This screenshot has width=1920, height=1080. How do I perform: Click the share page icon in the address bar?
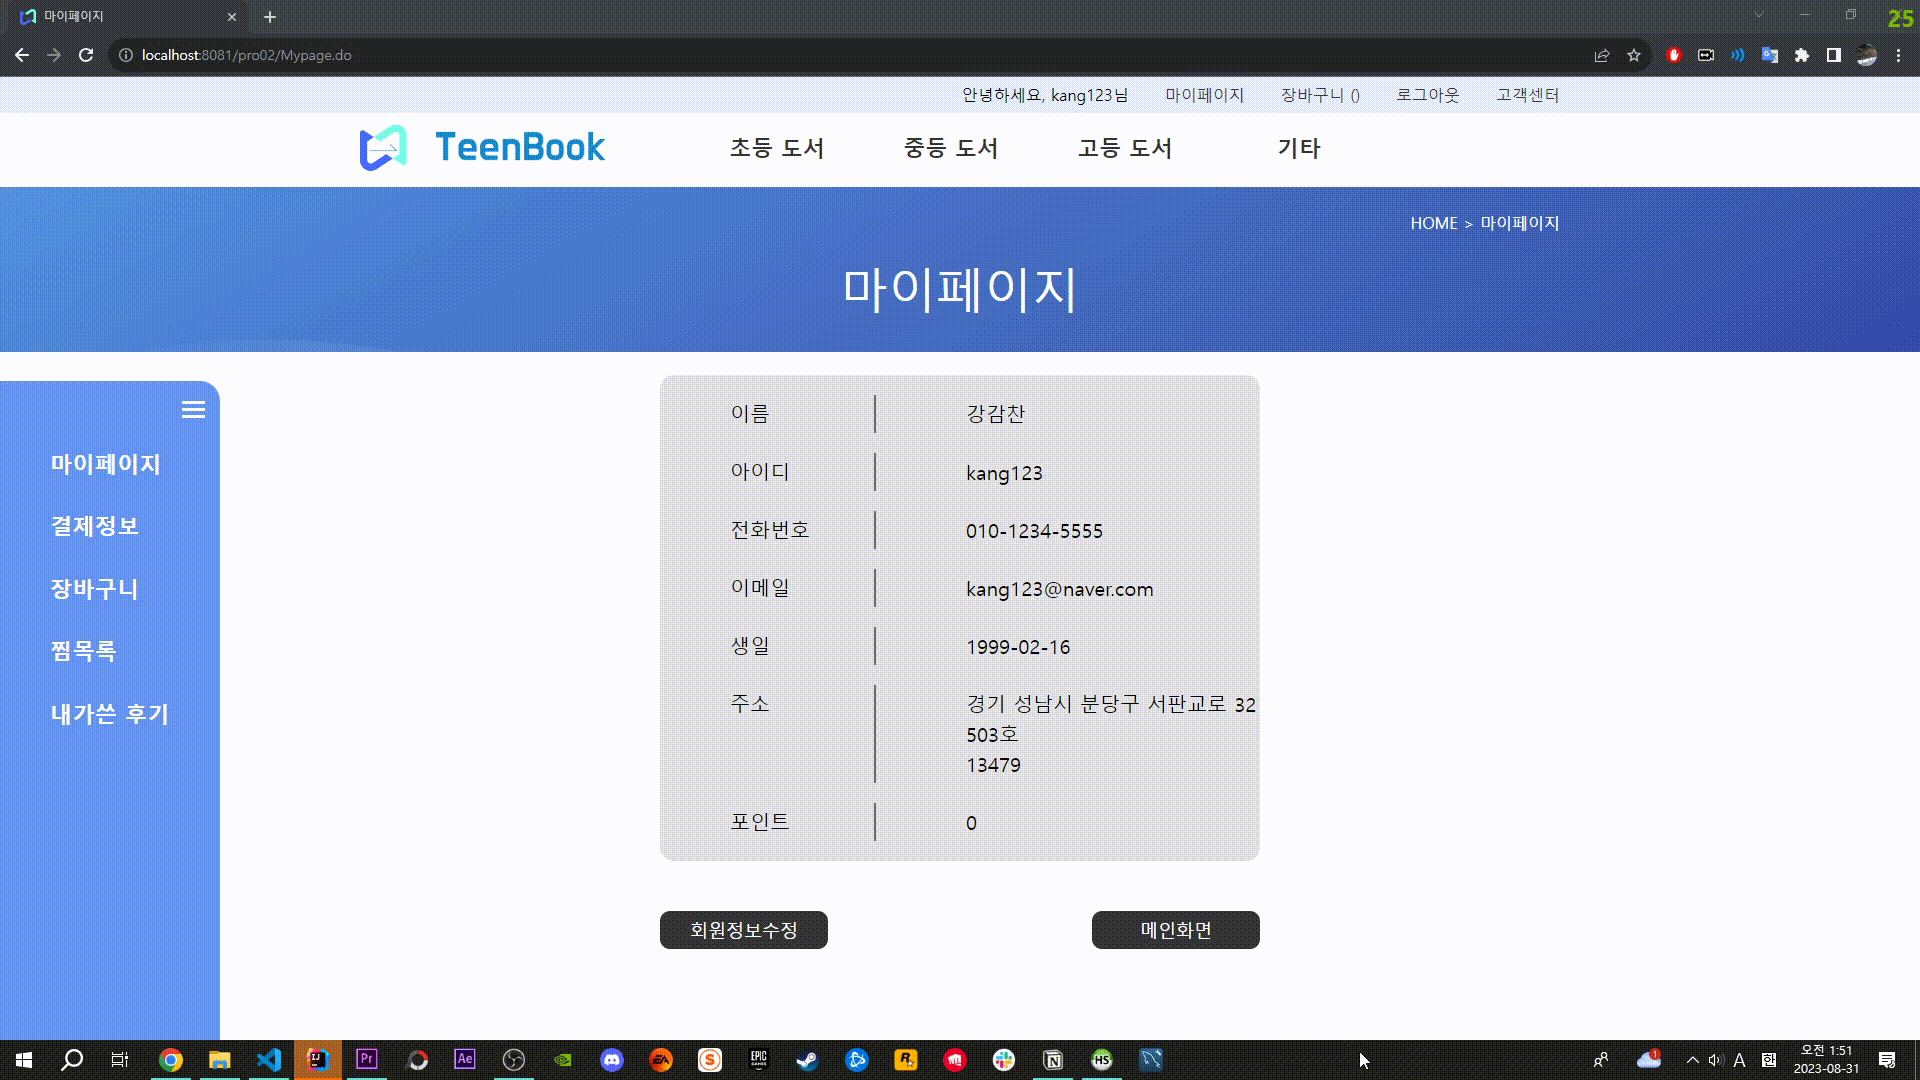[x=1602, y=55]
